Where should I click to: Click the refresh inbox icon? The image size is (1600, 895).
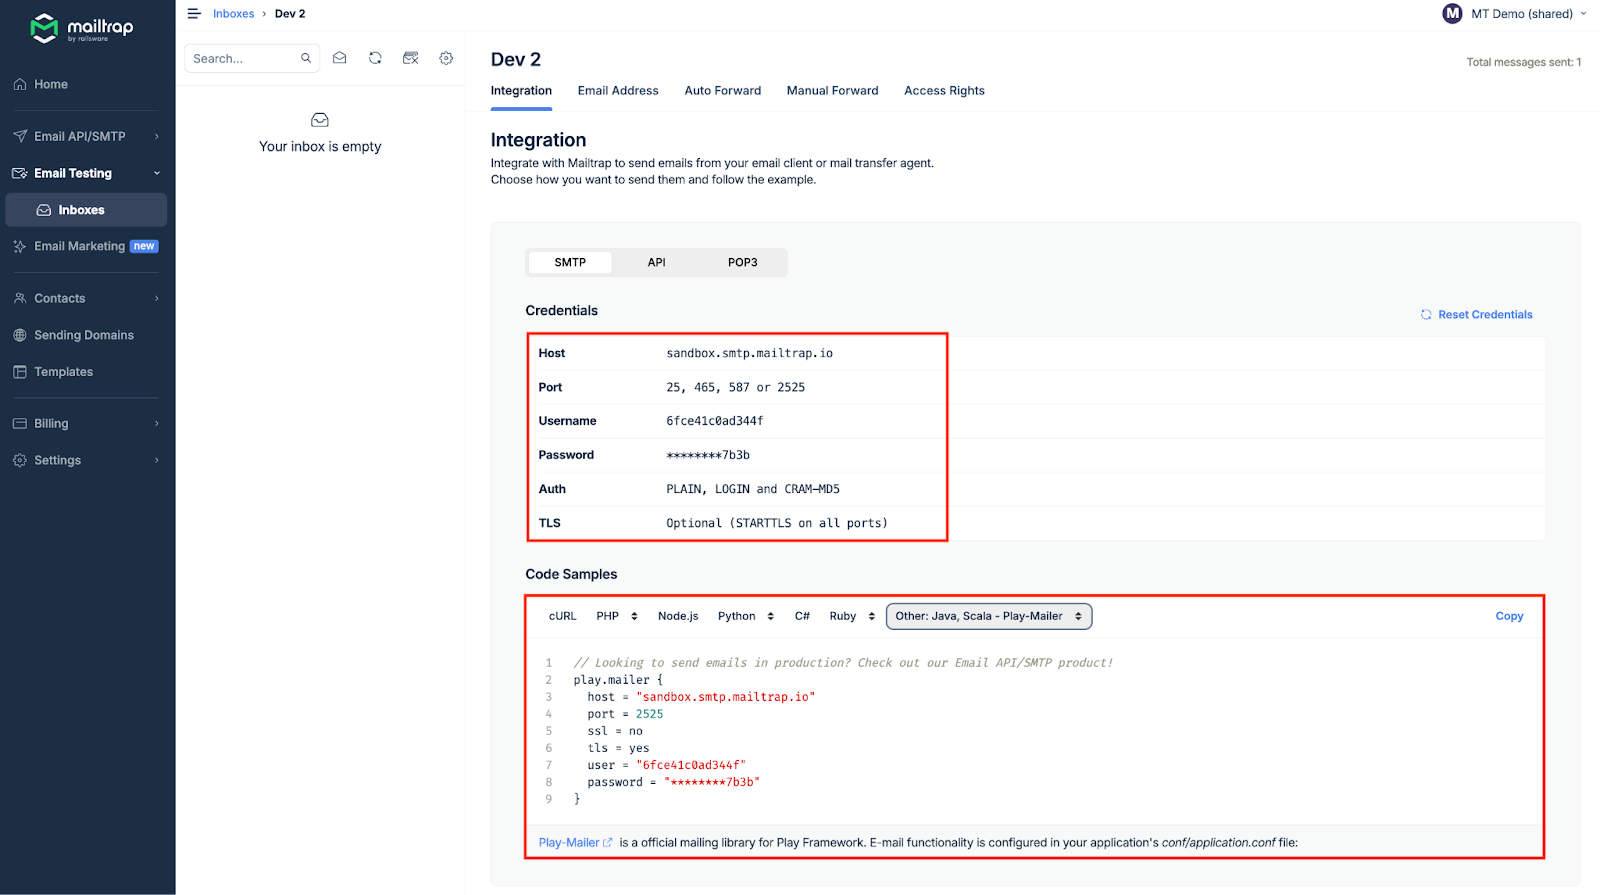(375, 58)
